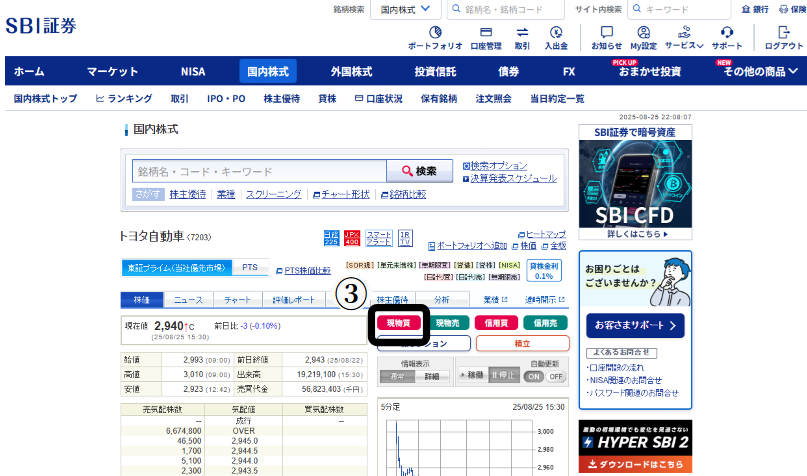Open お知らせ notifications icon

click(606, 38)
